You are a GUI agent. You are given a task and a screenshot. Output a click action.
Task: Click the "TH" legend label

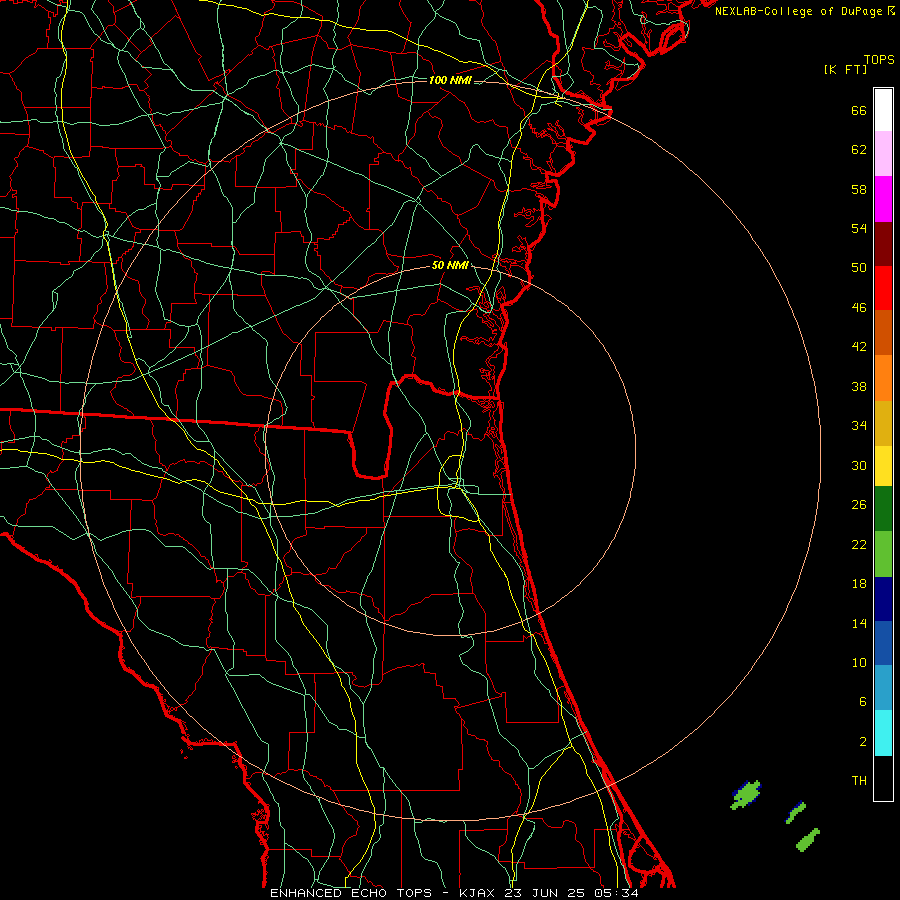pyautogui.click(x=859, y=781)
